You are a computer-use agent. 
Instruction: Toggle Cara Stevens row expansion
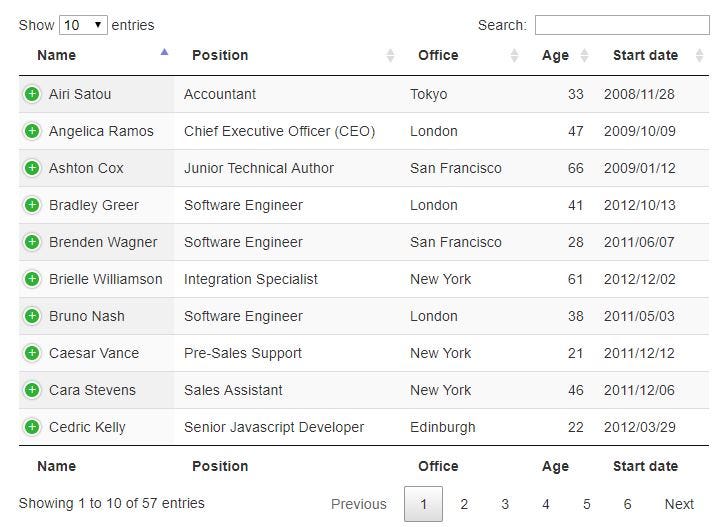click(x=32, y=390)
